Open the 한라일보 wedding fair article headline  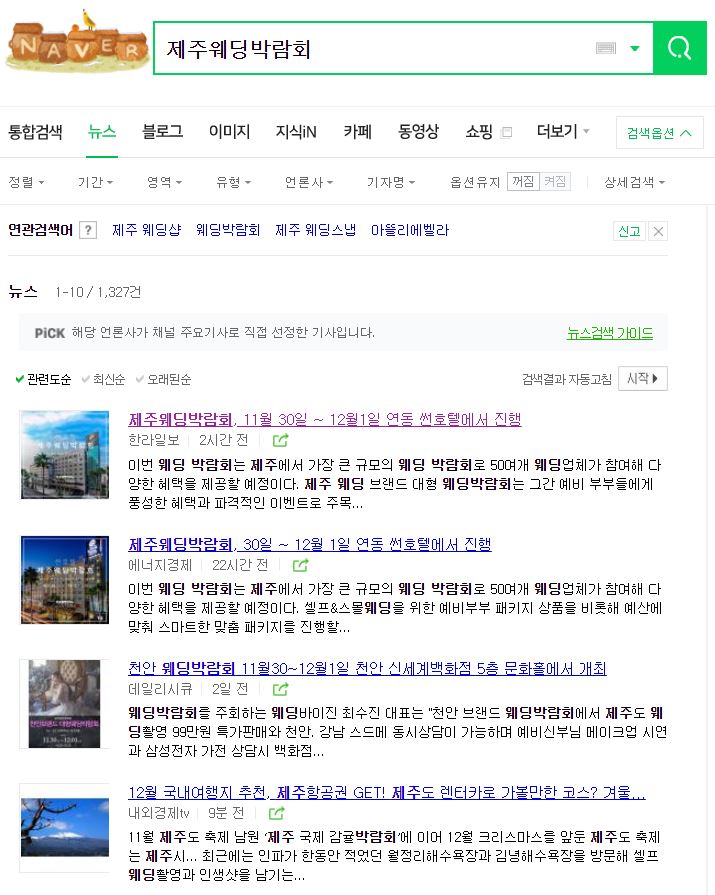(x=325, y=420)
